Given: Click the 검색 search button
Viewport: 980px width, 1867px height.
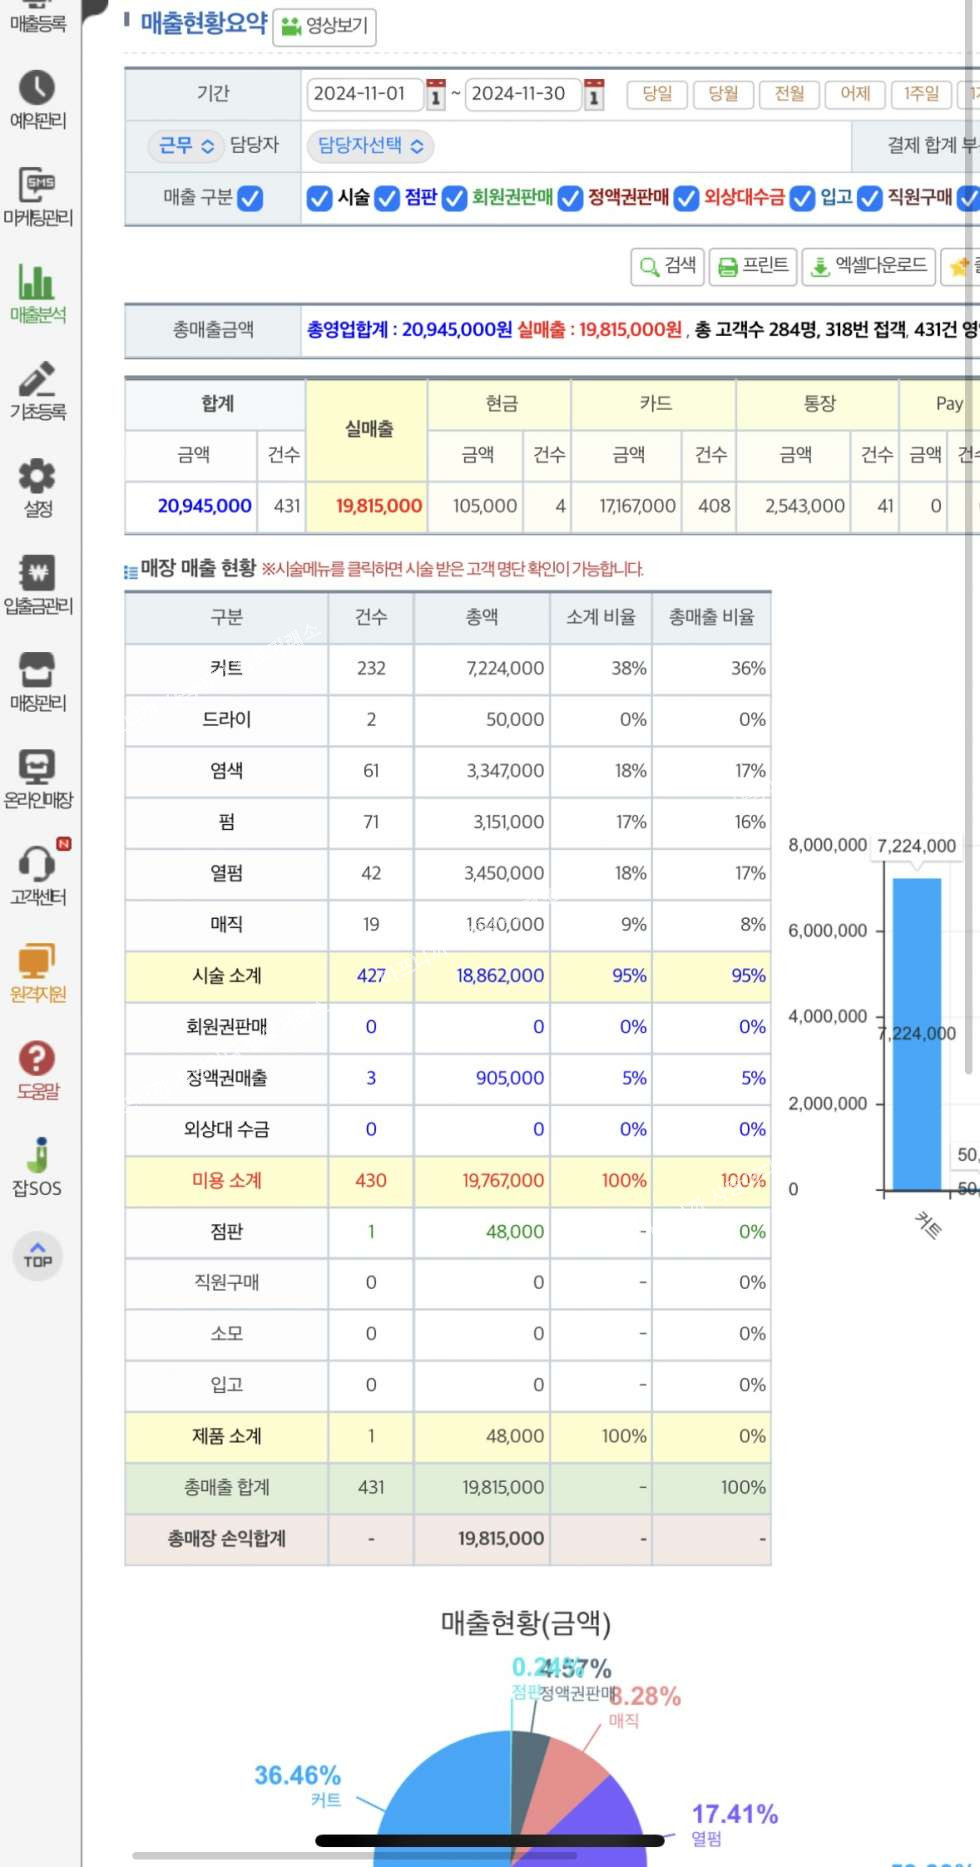Looking at the screenshot, I should 667,266.
